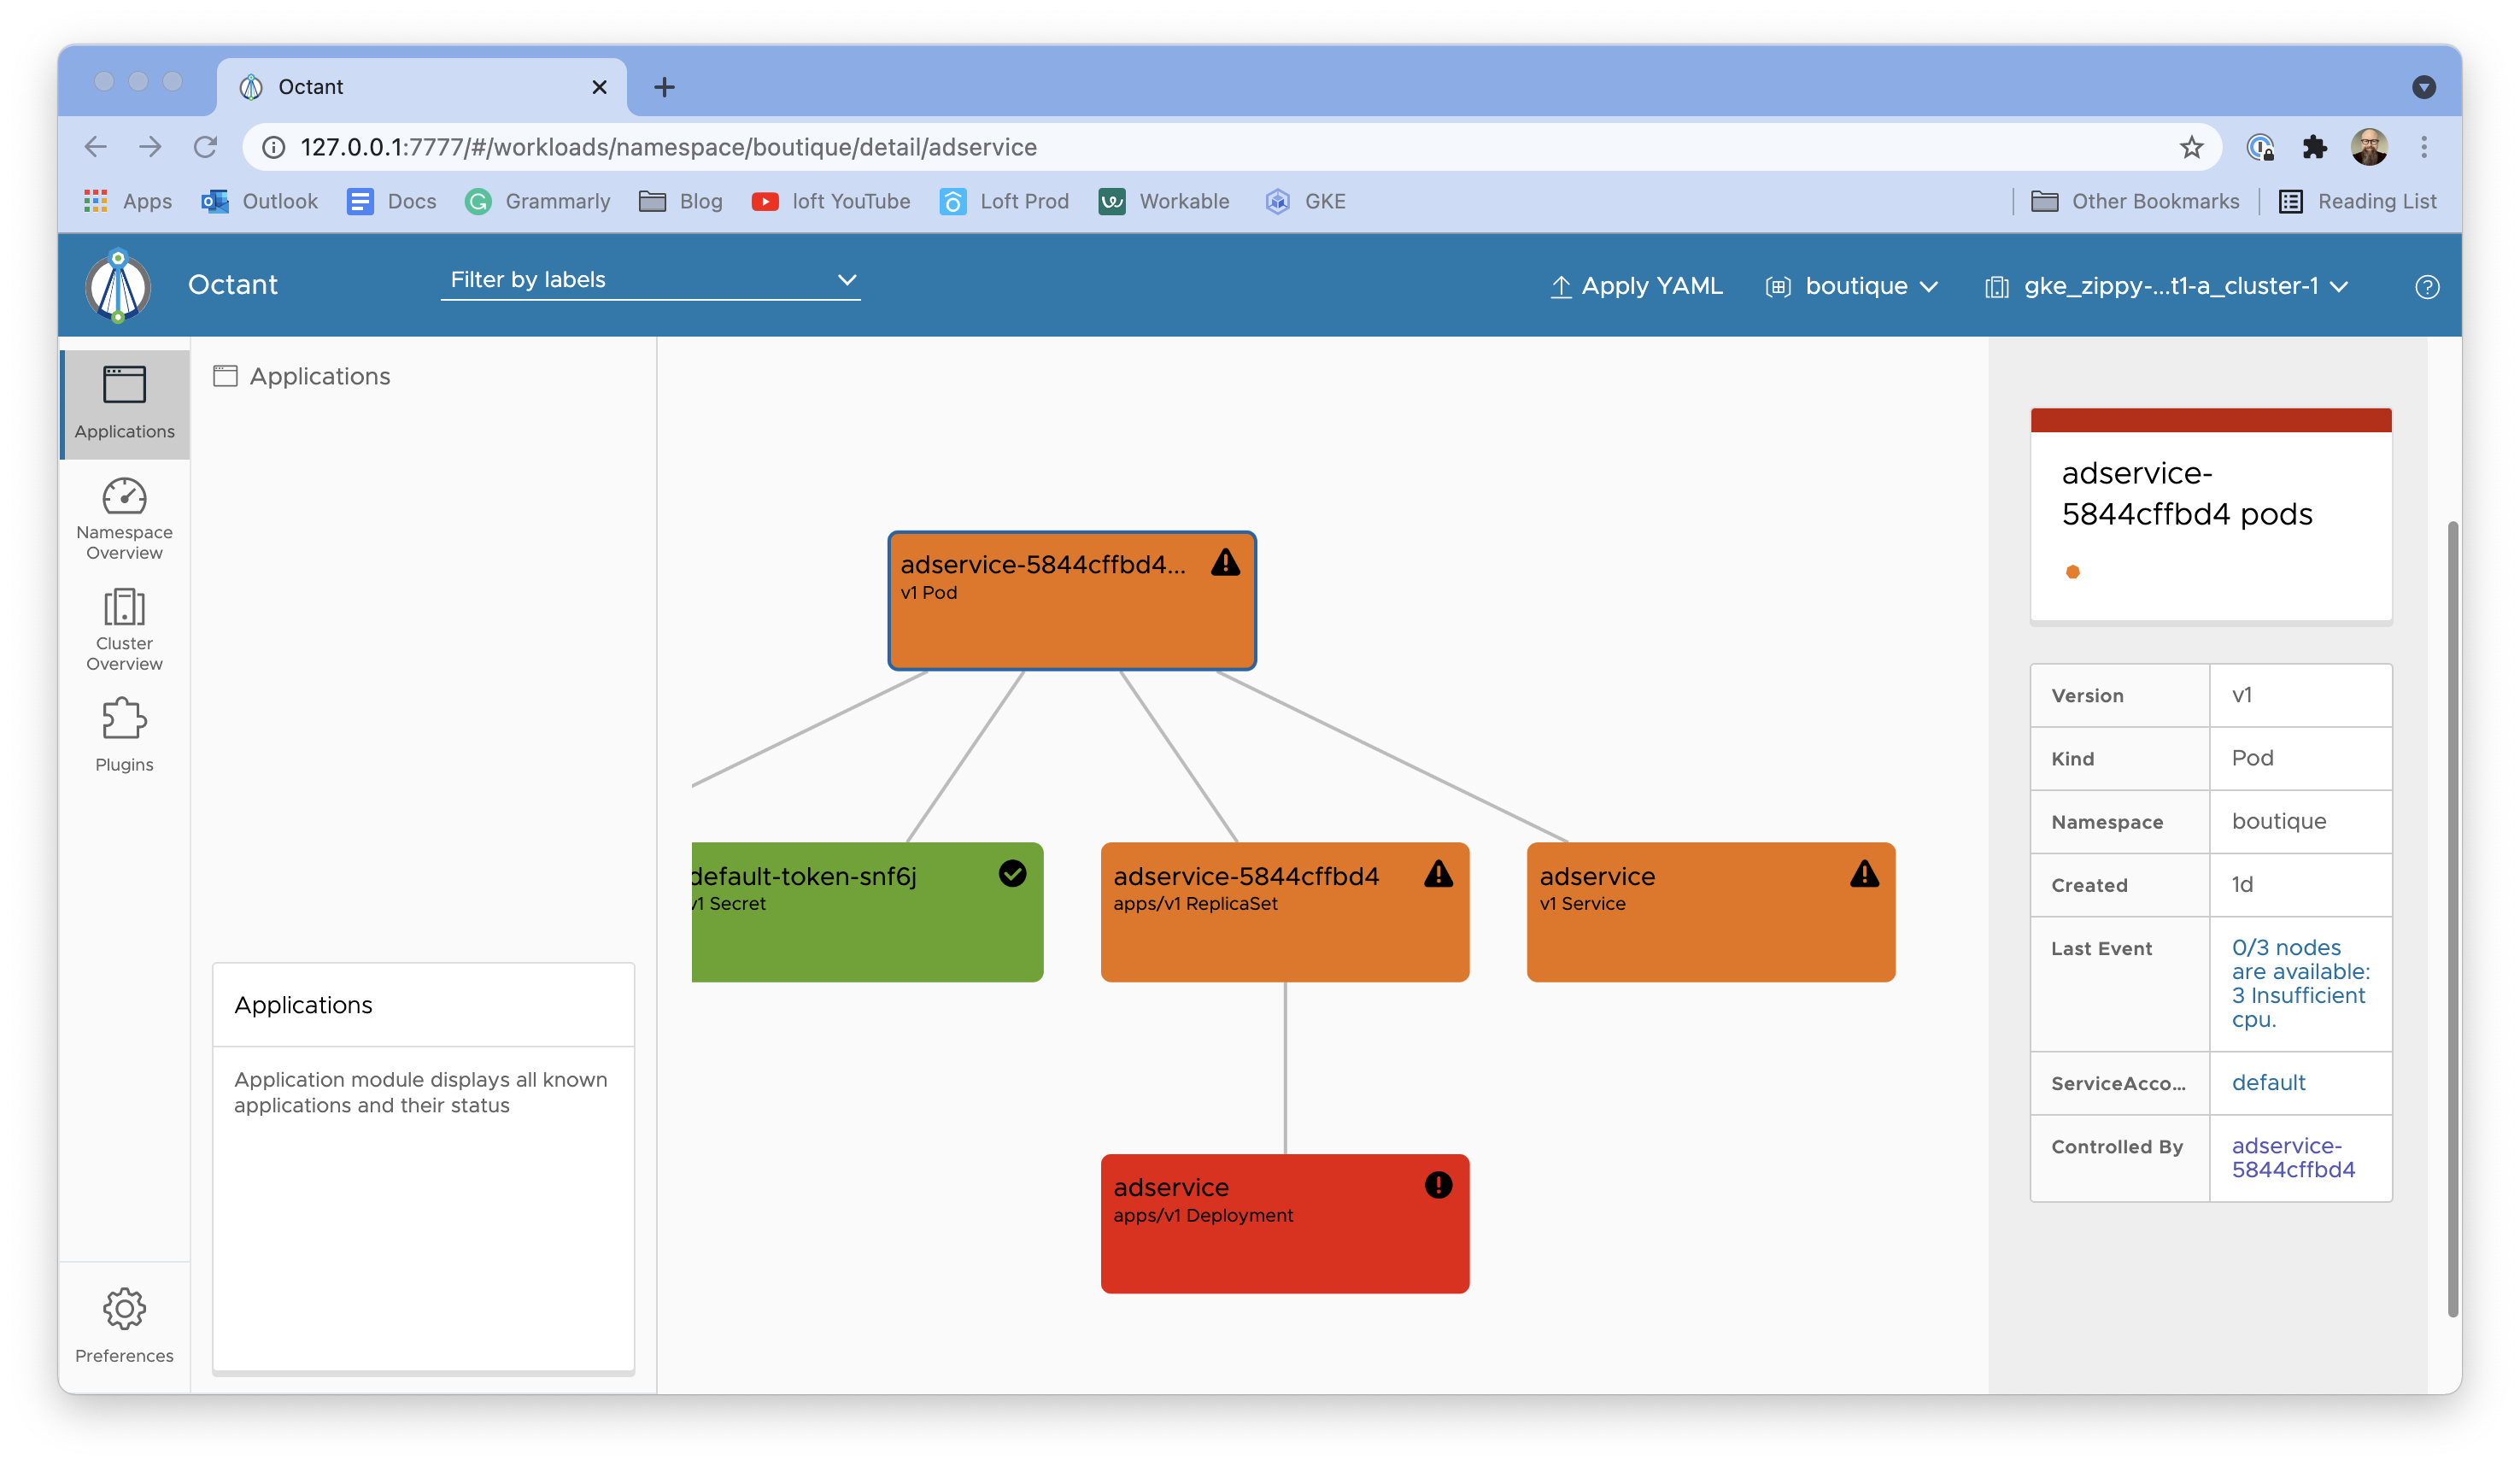Open a new browser tab
Image resolution: width=2520 pixels, height=1466 pixels.
tap(664, 87)
